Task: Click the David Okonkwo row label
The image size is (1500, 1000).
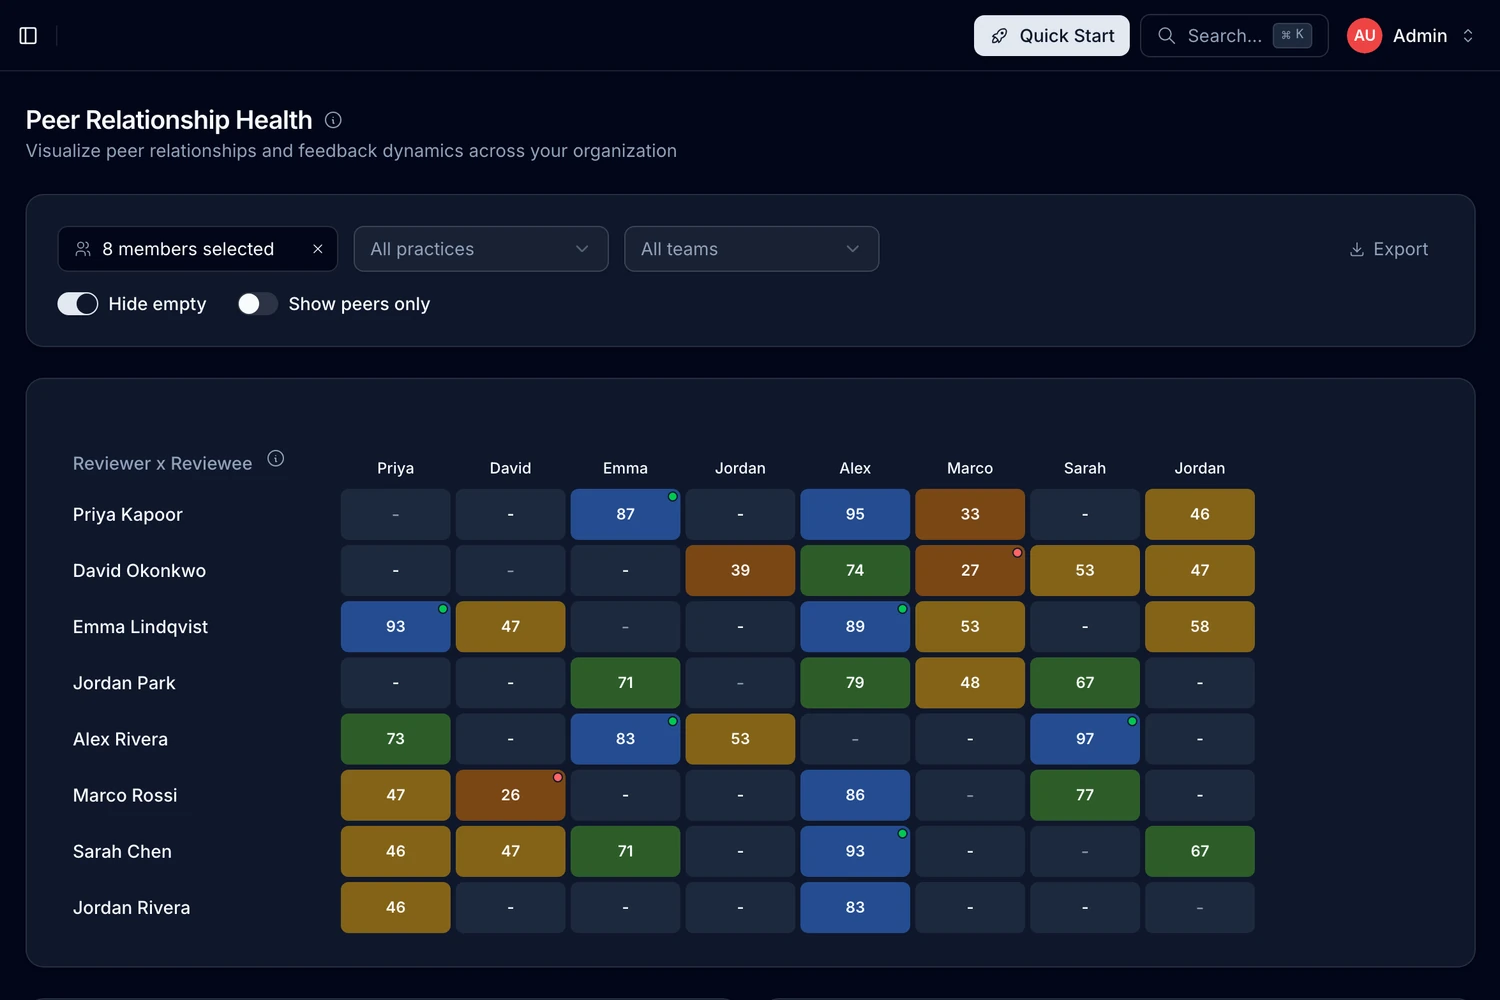Action: pyautogui.click(x=139, y=571)
